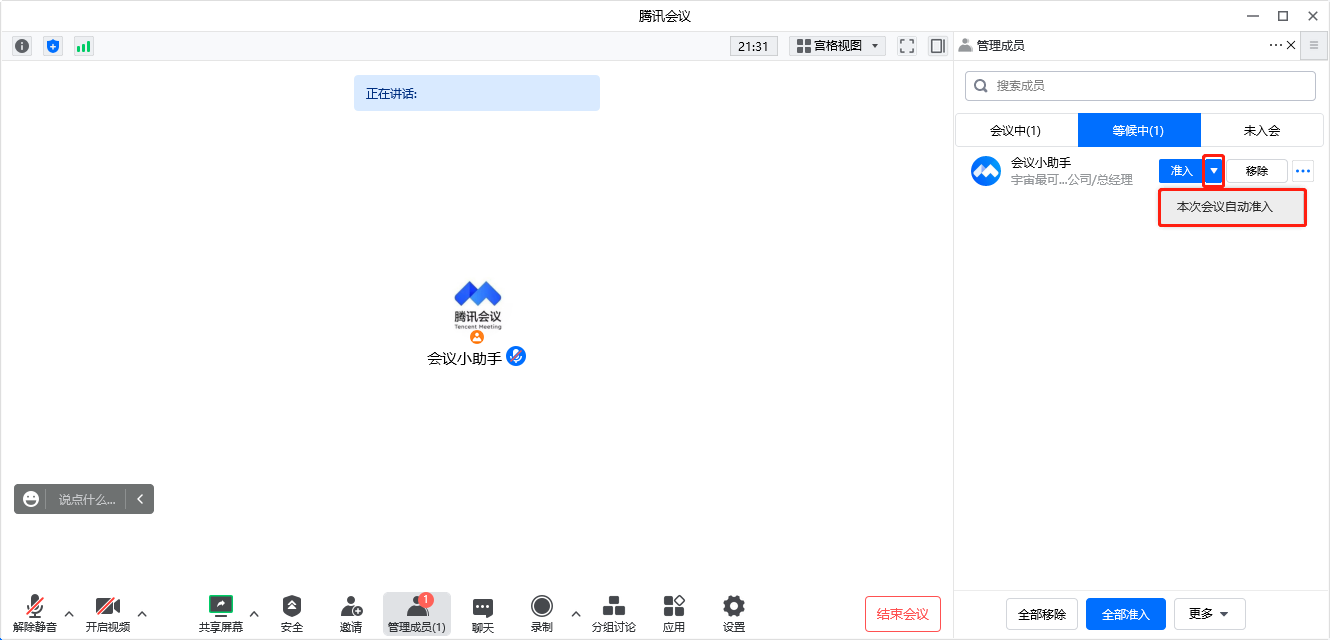The width and height of the screenshot is (1330, 640).
Task: Expand recording options arrow next to 录制
Action: point(575,613)
